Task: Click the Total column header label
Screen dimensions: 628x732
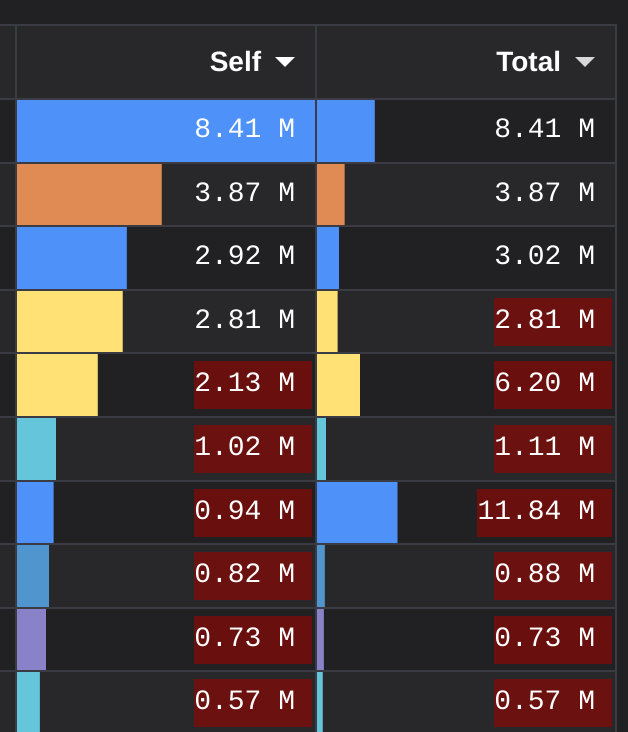Action: [x=528, y=62]
